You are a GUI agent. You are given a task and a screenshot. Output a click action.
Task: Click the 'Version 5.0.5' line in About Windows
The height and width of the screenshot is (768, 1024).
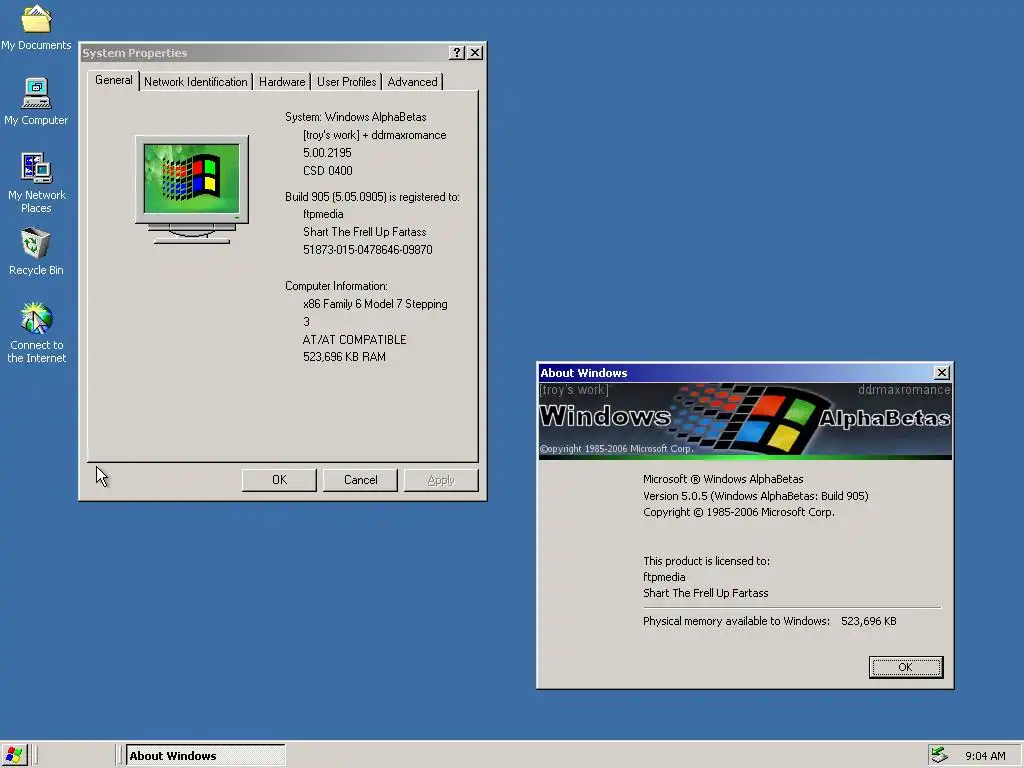[x=756, y=496]
